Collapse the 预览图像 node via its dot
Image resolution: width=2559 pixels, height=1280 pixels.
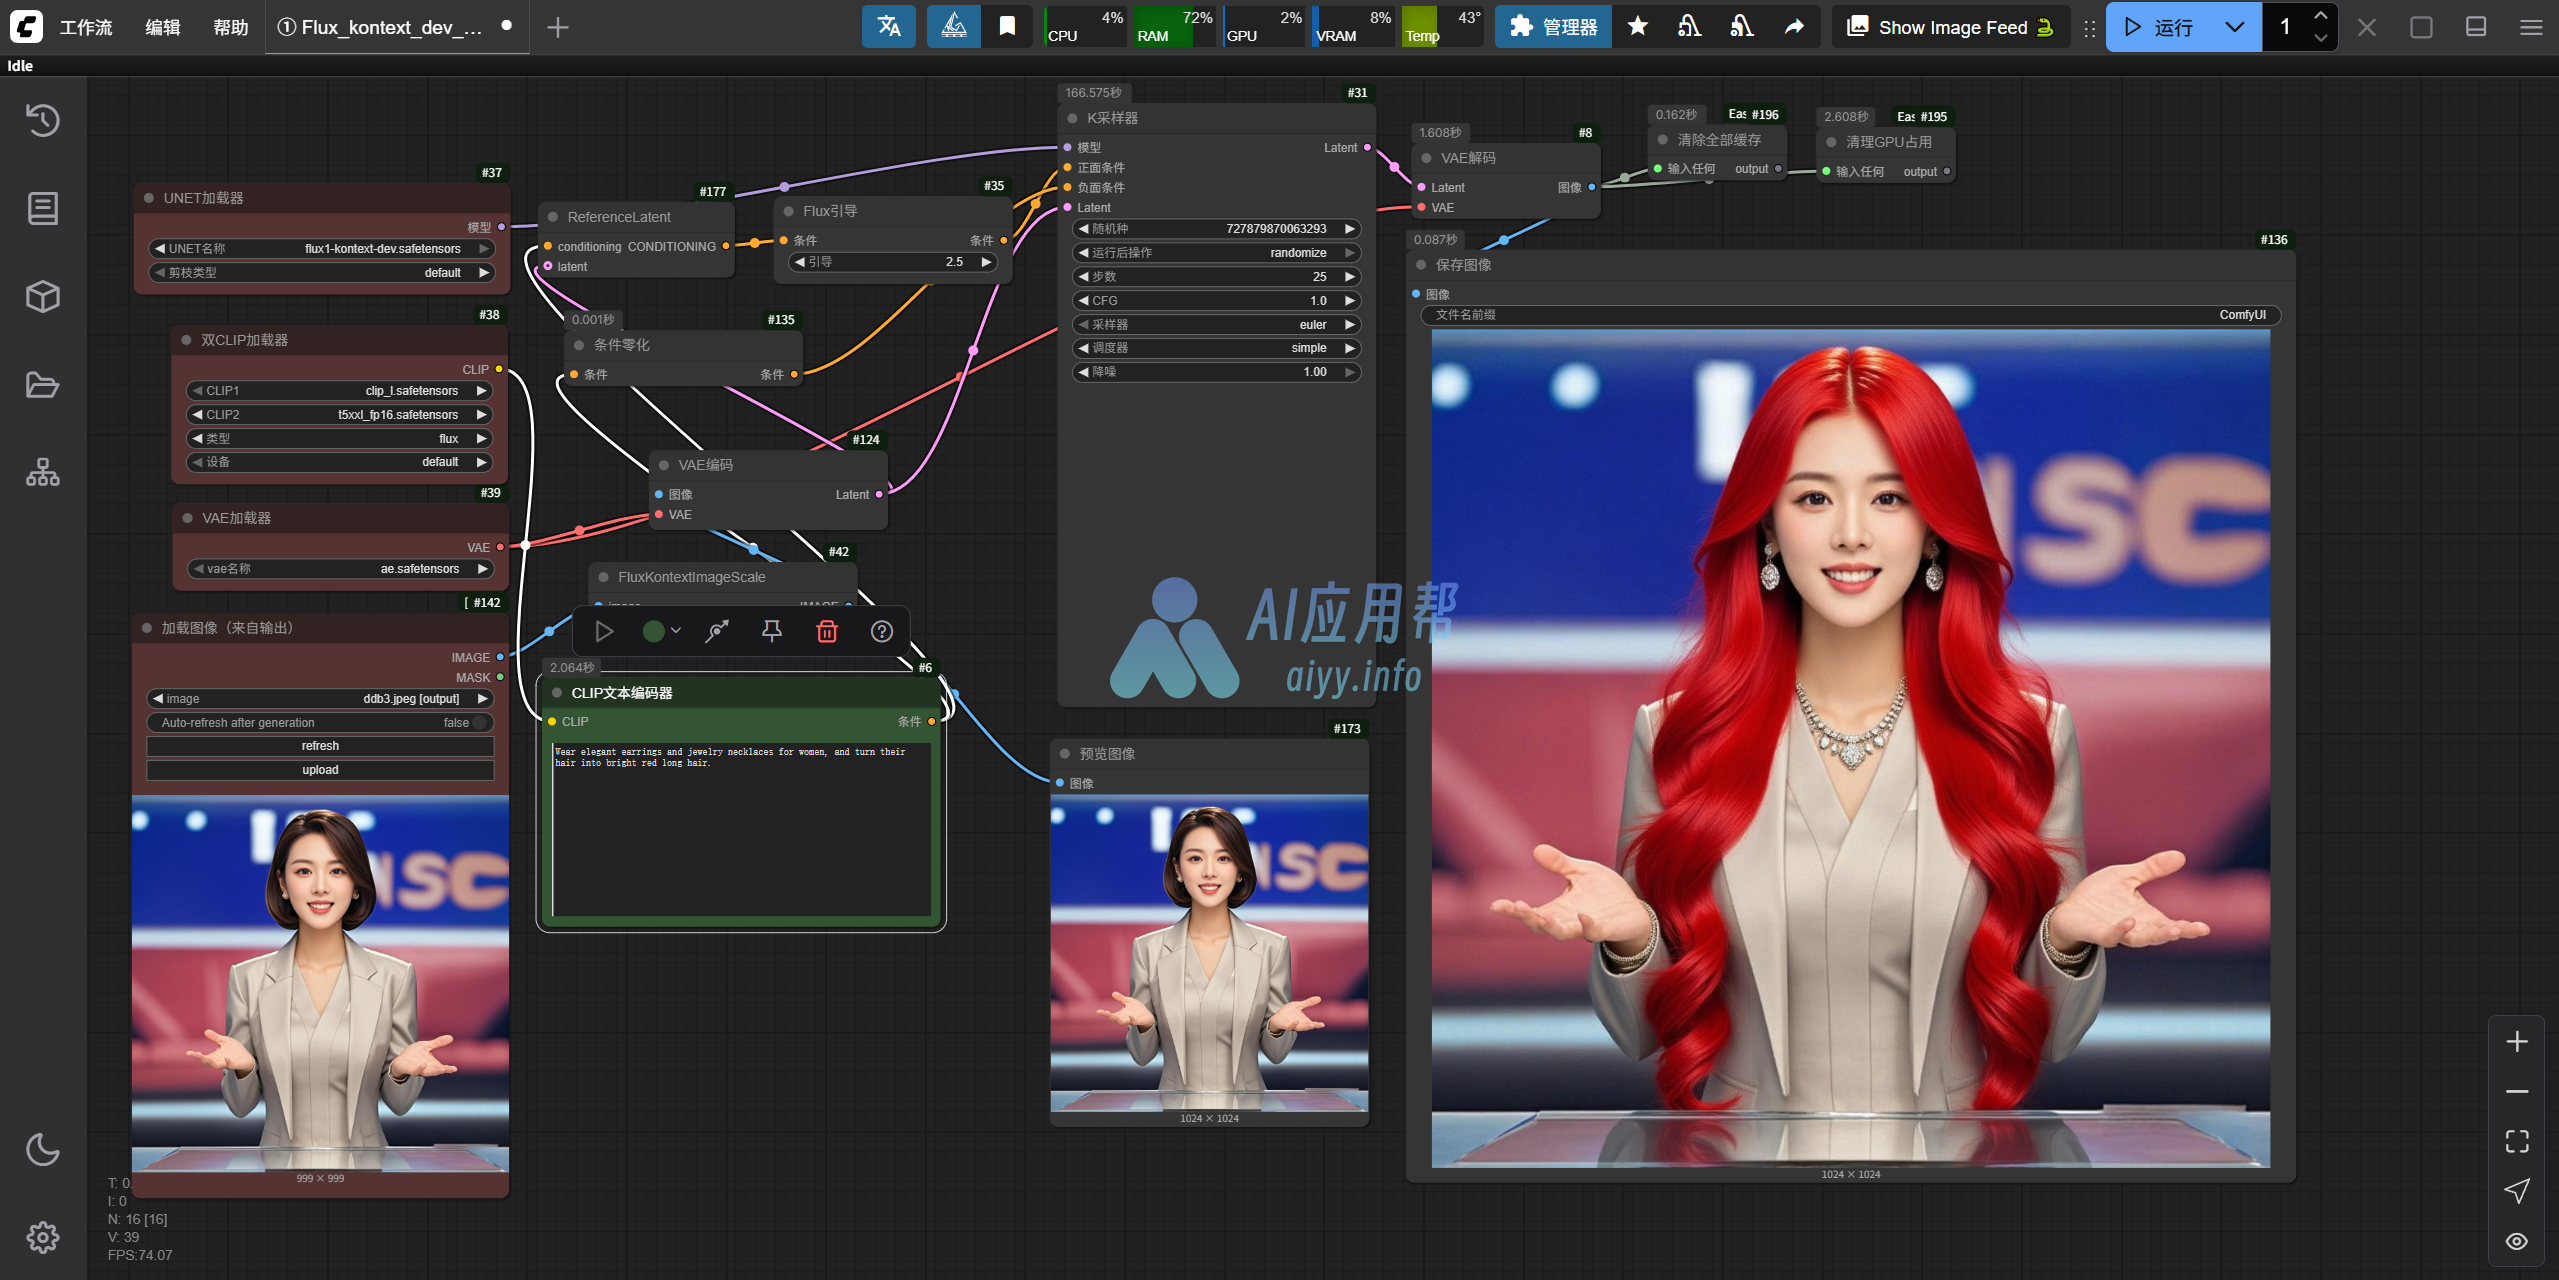click(1064, 754)
